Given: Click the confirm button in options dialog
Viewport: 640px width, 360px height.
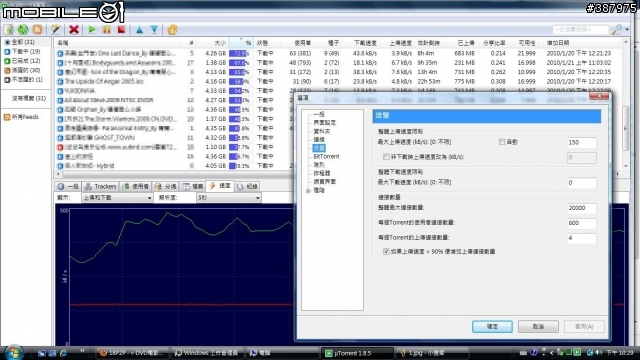Looking at the screenshot, I should [492, 327].
